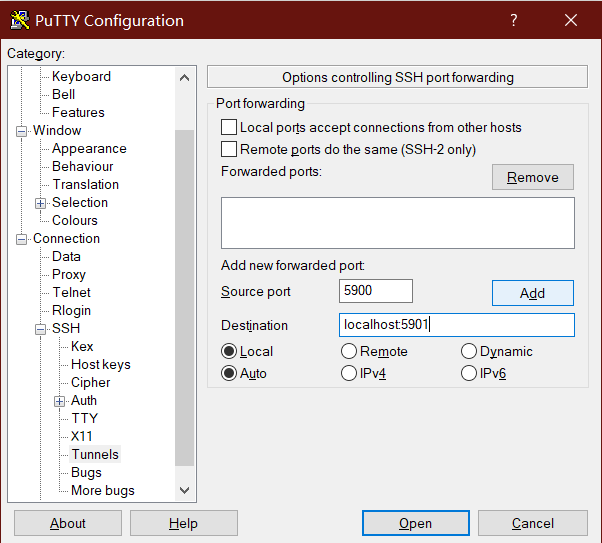
Task: Open the Bugs category
Action: 86,472
